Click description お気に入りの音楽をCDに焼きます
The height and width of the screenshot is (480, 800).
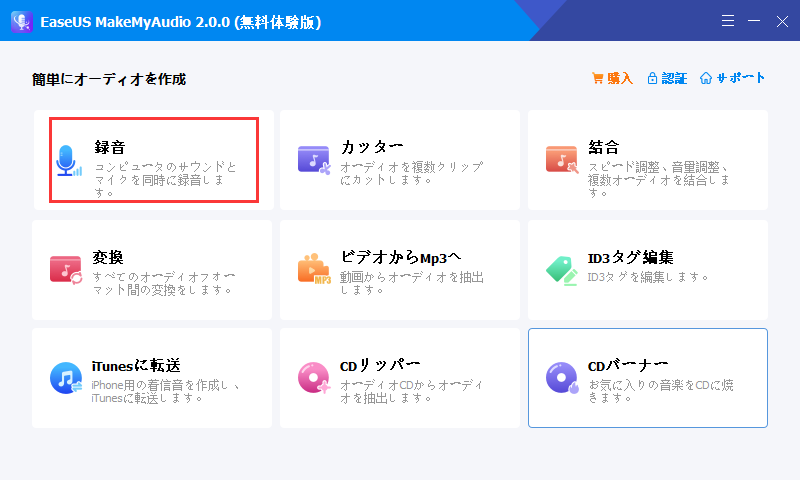tap(661, 391)
